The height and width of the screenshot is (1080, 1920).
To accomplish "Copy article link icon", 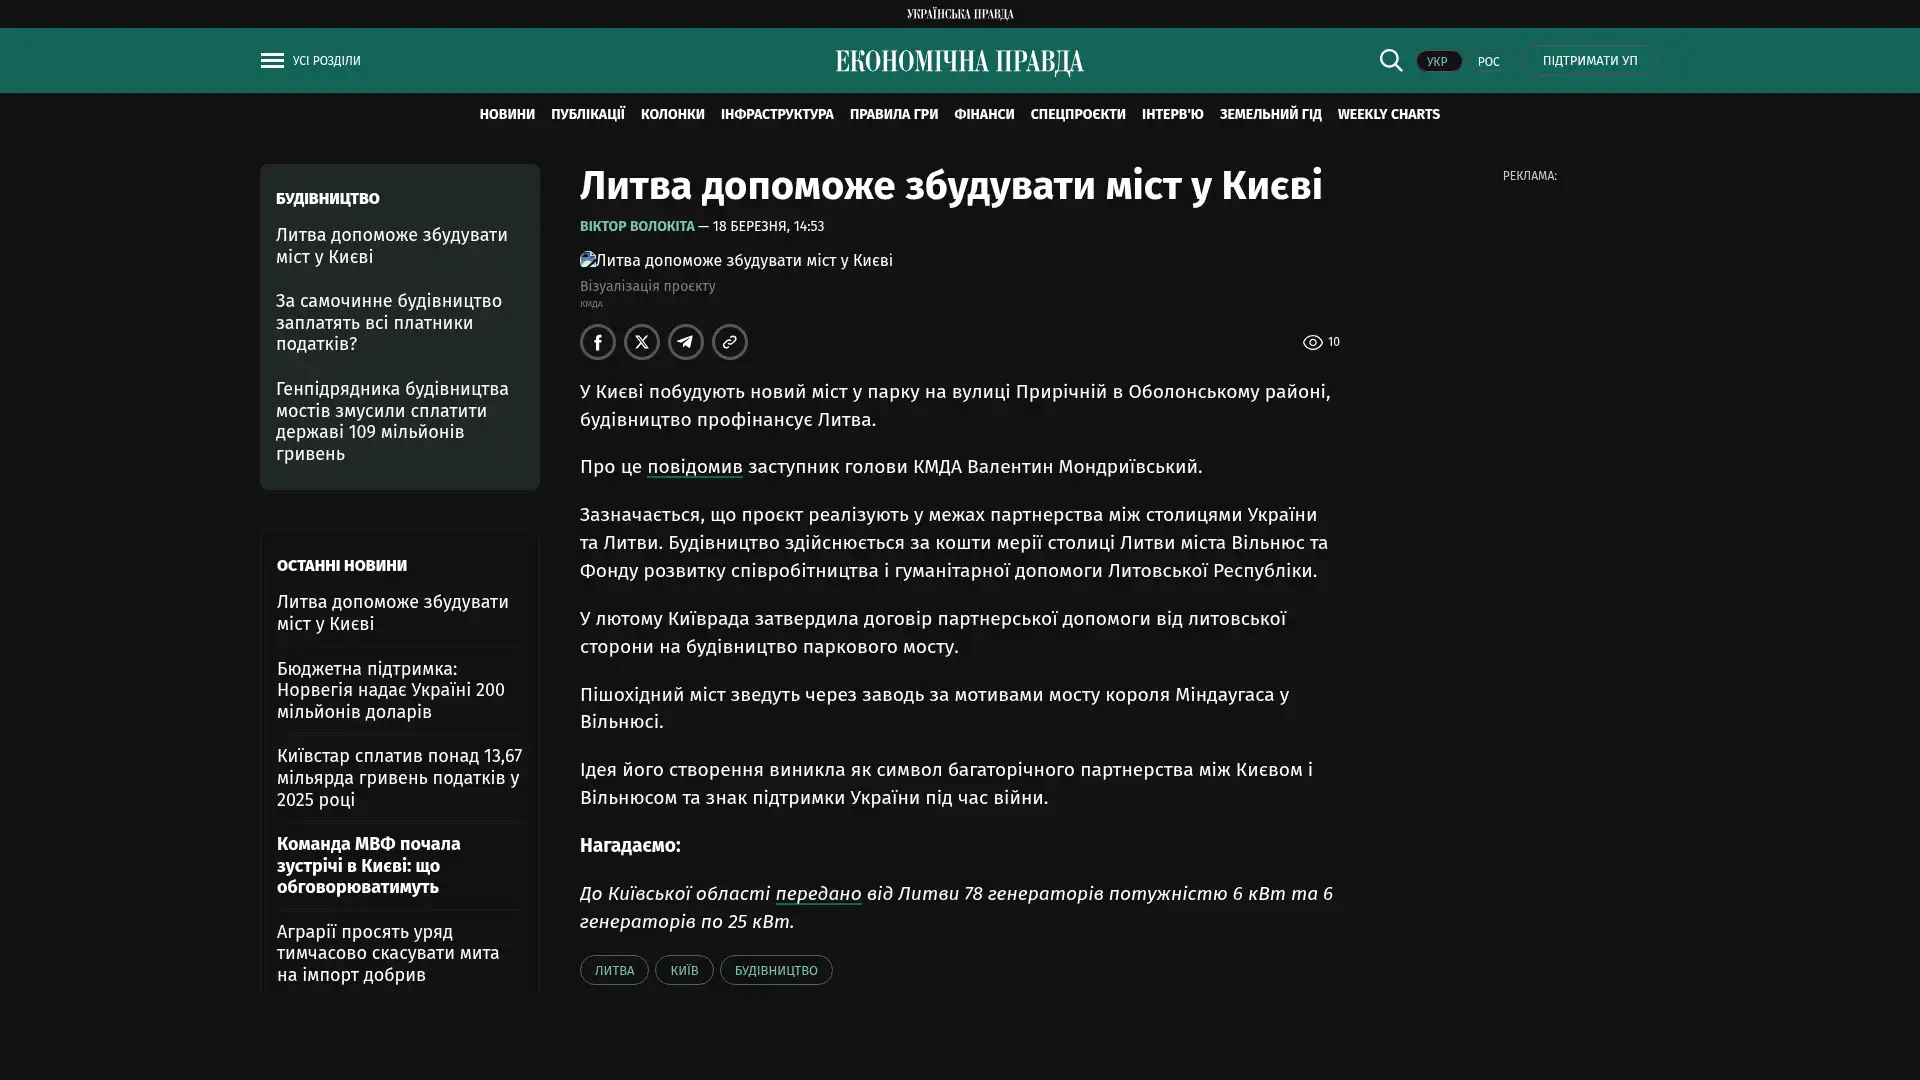I will pos(729,342).
